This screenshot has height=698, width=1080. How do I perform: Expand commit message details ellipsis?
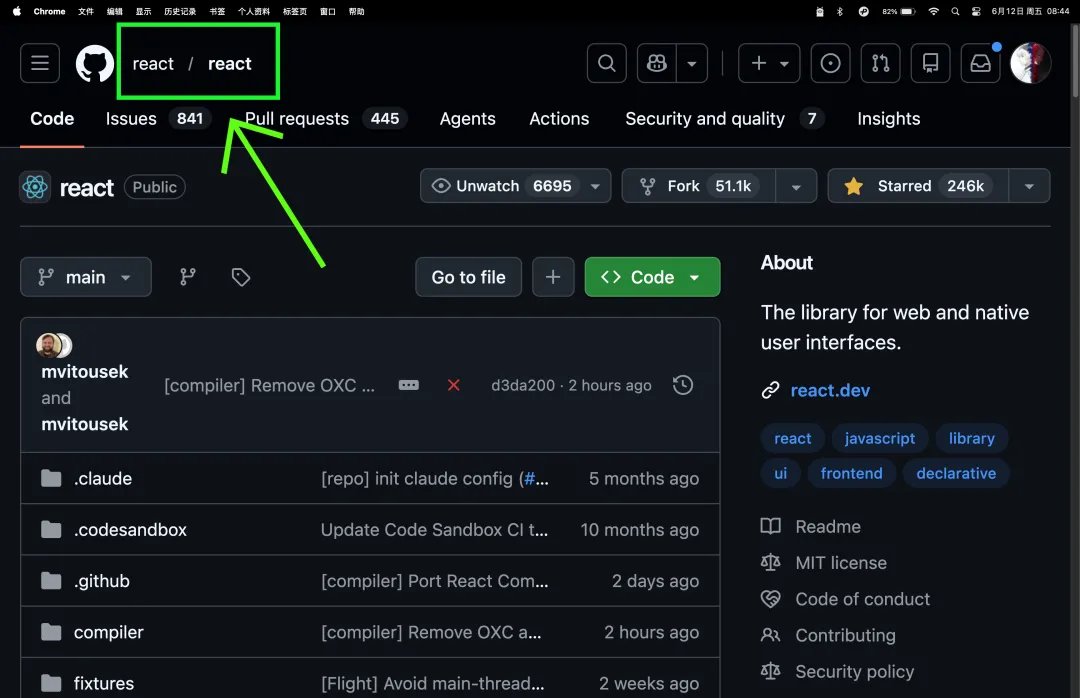[408, 385]
